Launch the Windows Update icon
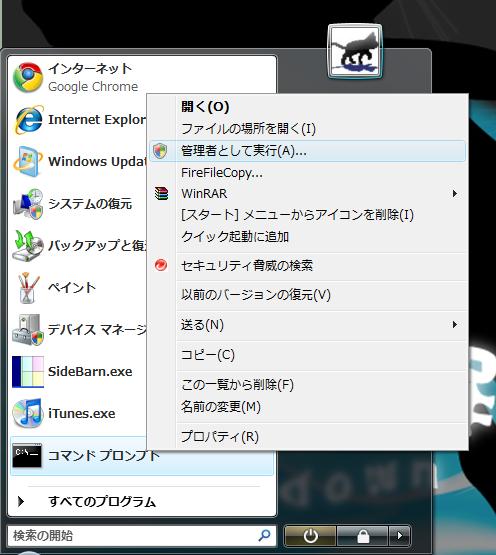The image size is (496, 555). pyautogui.click(x=28, y=161)
